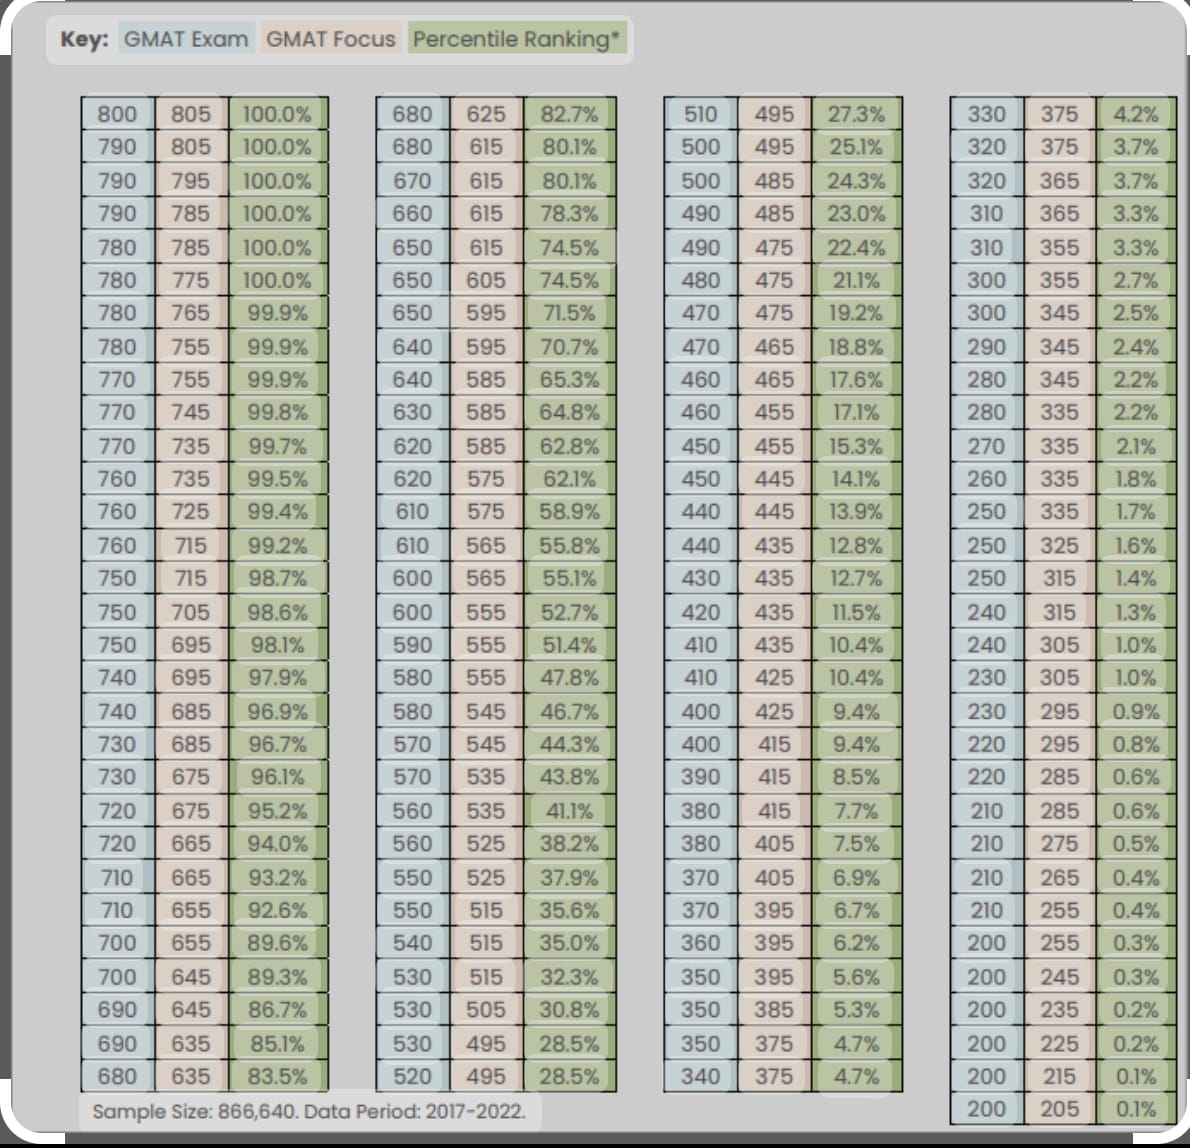
Task: Select the GMAT Exam score 510 cell
Action: click(x=700, y=114)
